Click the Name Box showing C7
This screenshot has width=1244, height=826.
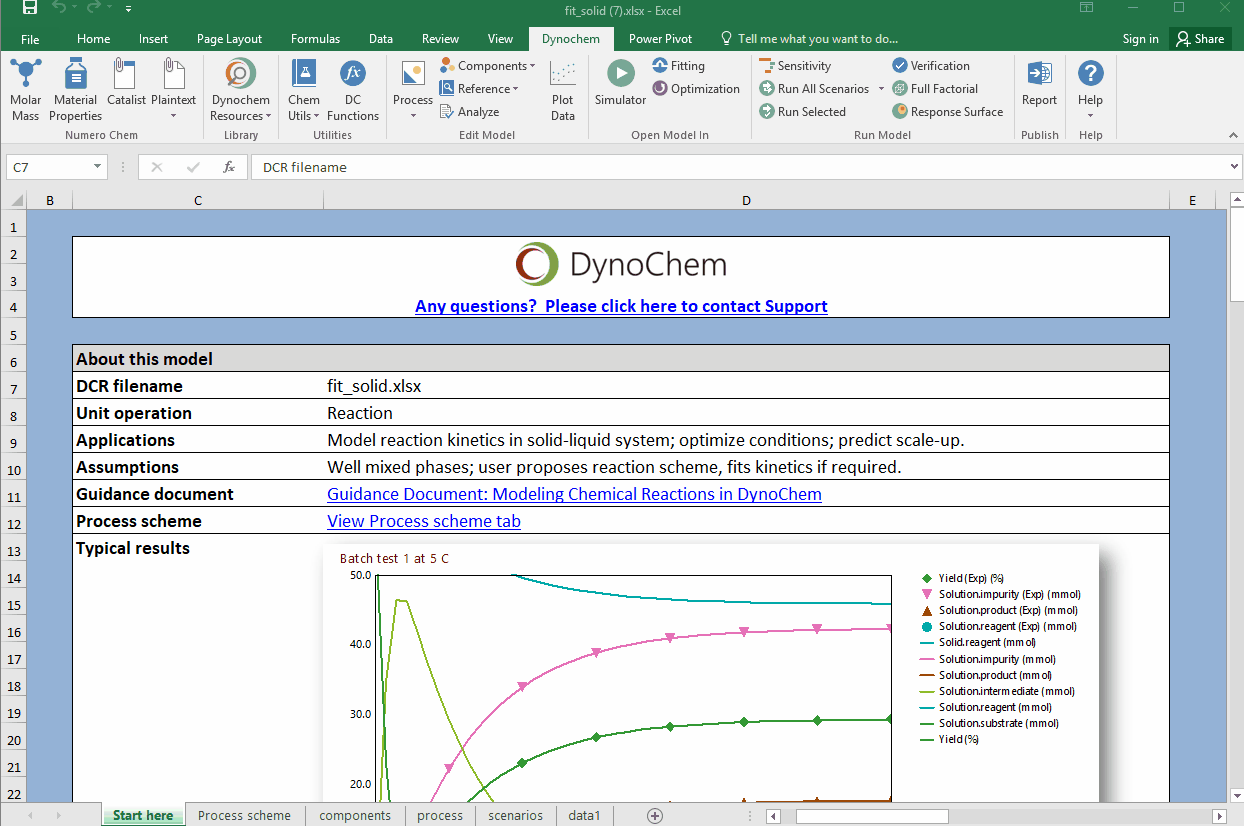tap(48, 167)
